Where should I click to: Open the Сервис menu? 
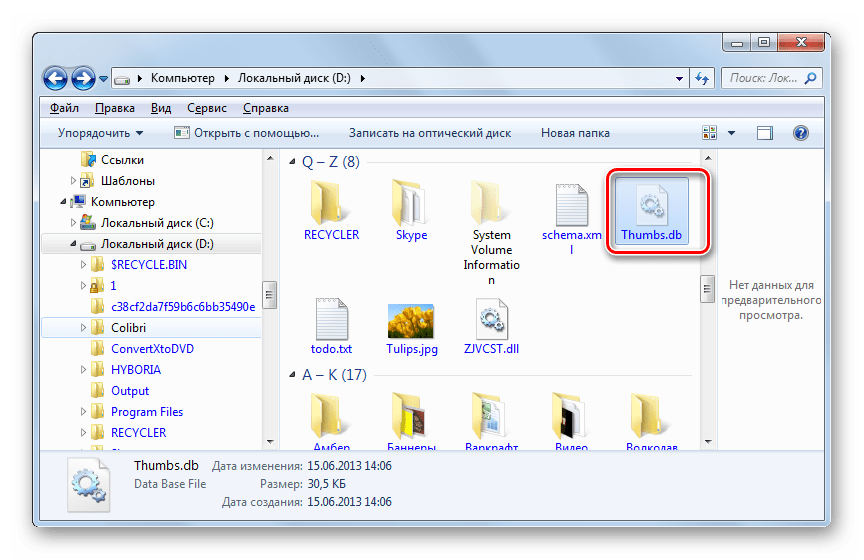click(206, 108)
